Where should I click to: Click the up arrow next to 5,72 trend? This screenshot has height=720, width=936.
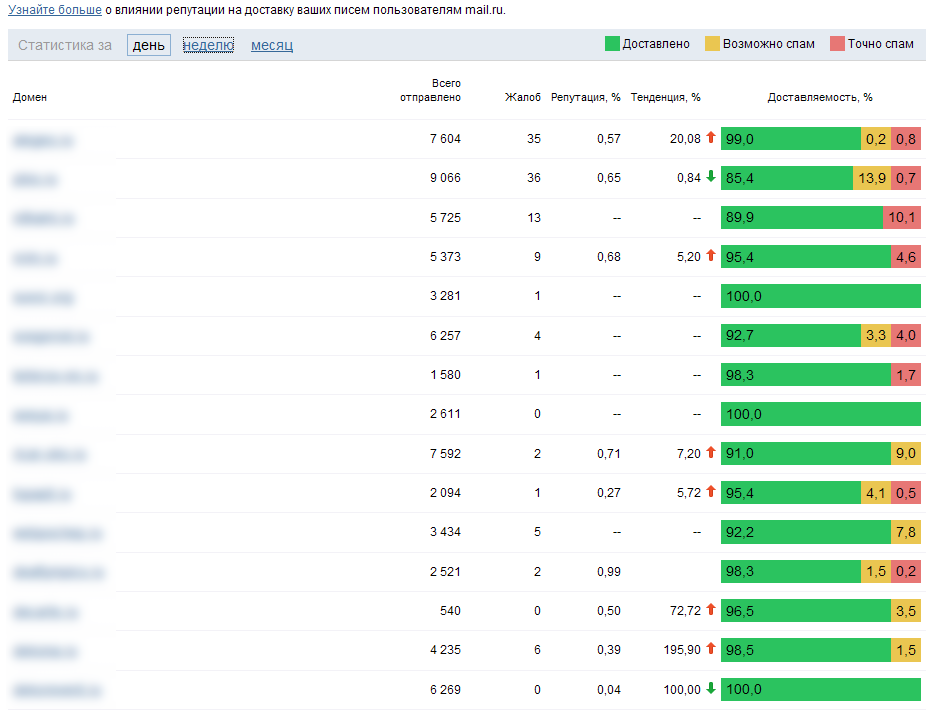tap(711, 492)
